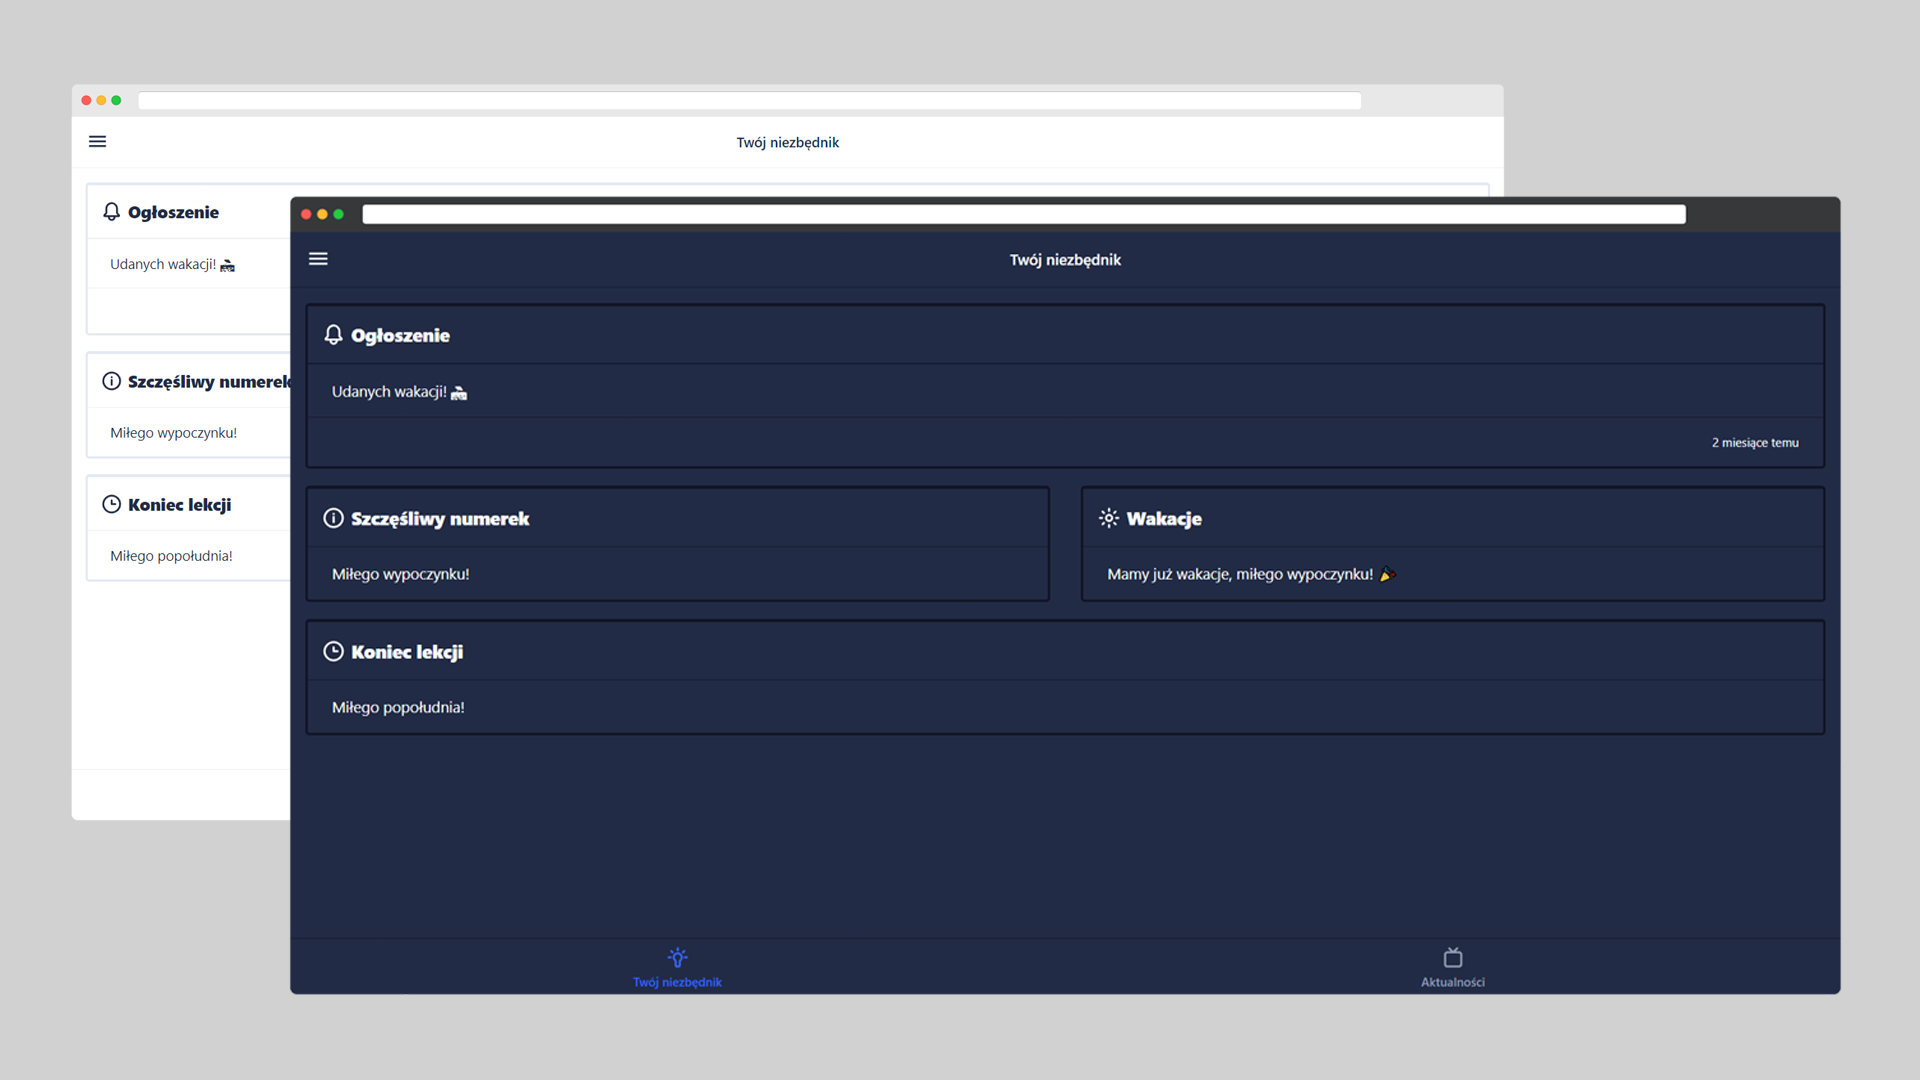Click Koniec lekcji heading in light window
This screenshot has height=1080, width=1920.
[x=179, y=505]
